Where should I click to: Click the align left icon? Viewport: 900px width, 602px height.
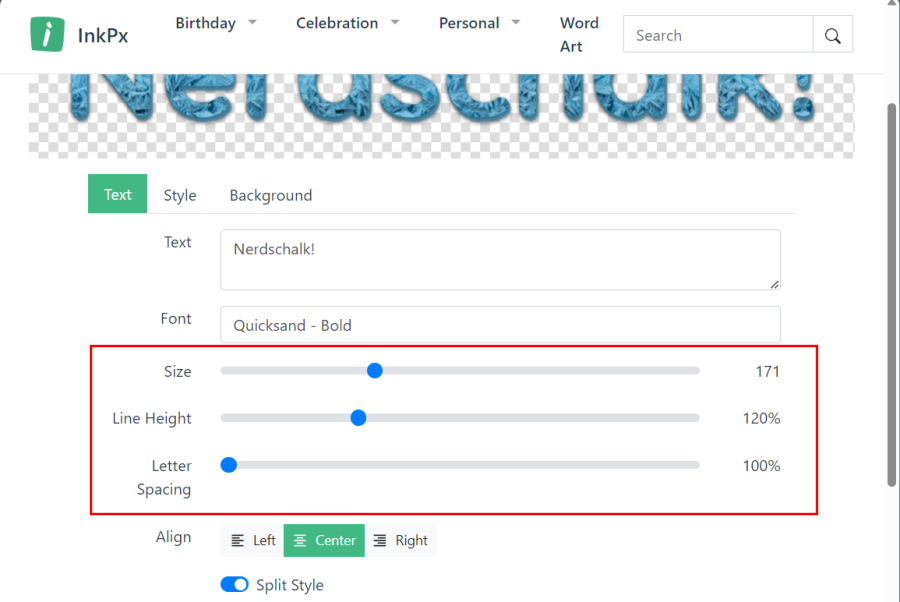238,541
